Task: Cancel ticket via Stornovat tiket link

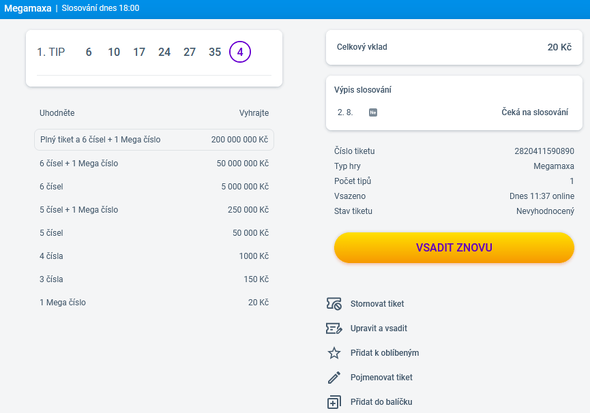Action: click(377, 304)
